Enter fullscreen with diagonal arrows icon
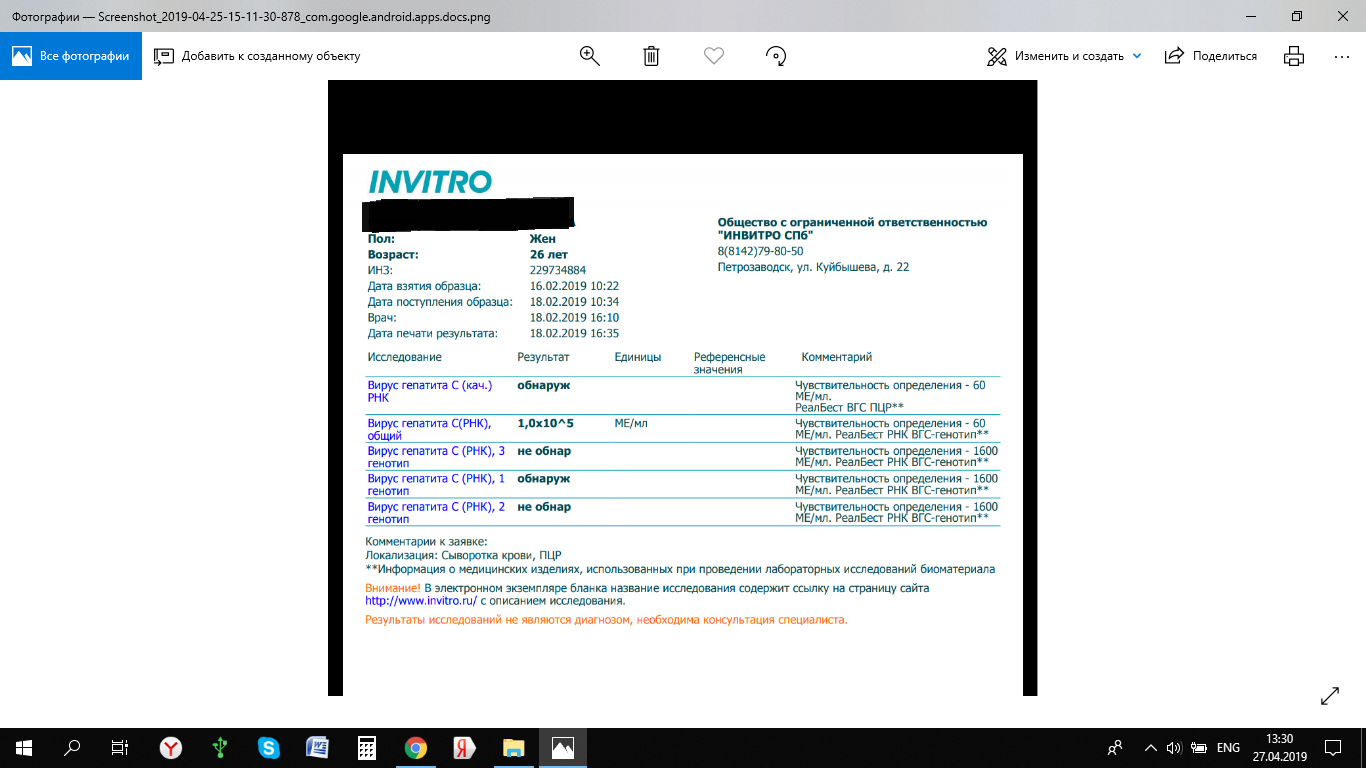Viewport: 1366px width, 768px height. 1330,696
